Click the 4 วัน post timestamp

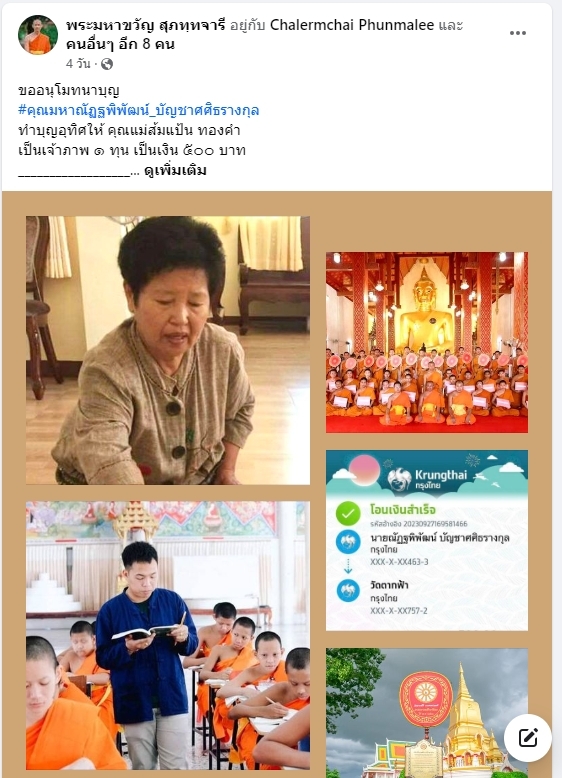coord(78,64)
